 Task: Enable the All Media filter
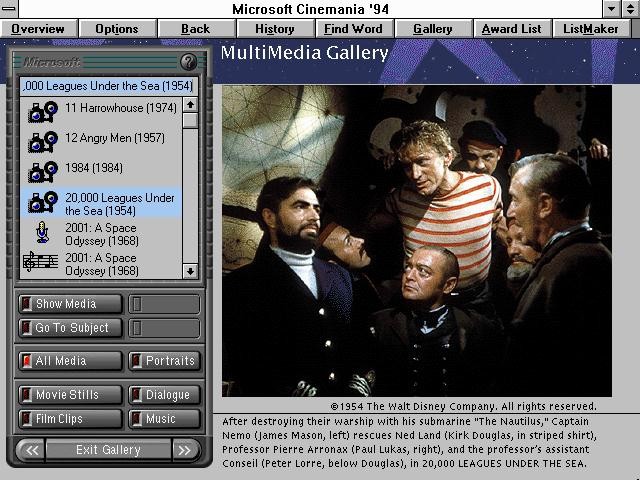tap(71, 361)
